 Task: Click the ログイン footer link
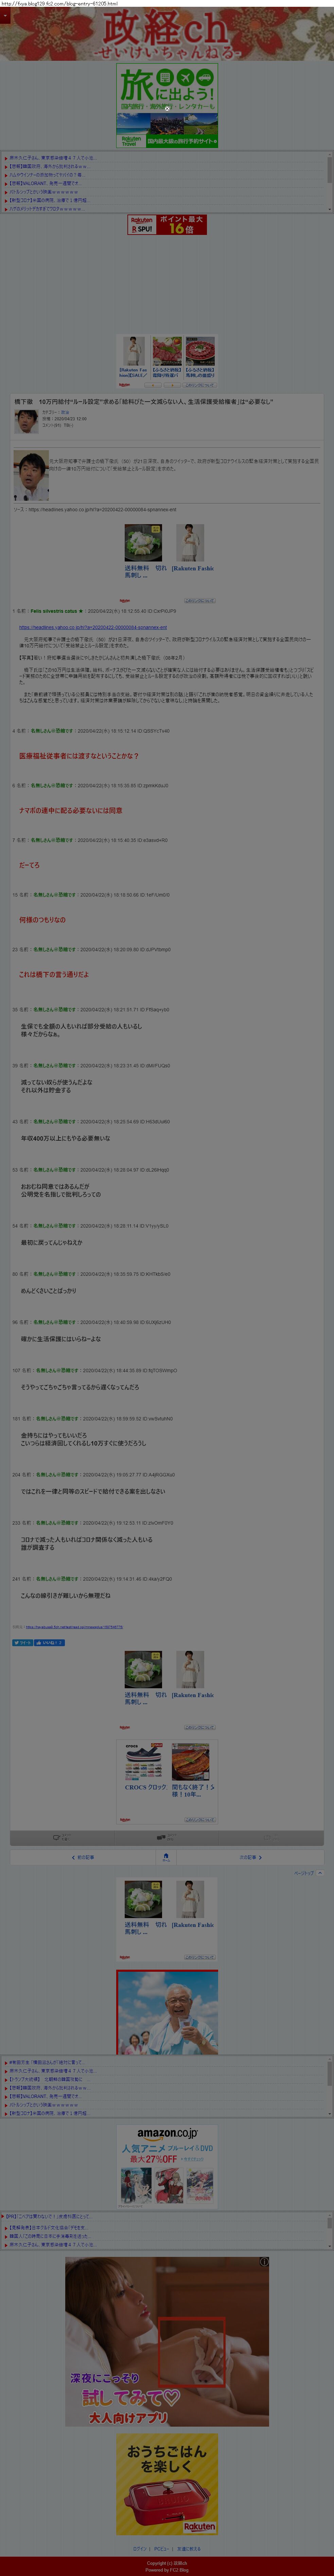click(140, 2549)
